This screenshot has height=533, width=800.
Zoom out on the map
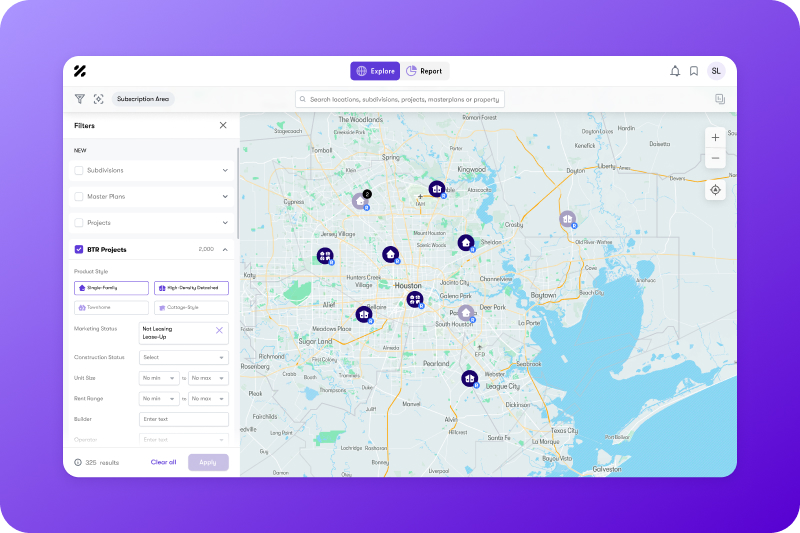pos(715,158)
